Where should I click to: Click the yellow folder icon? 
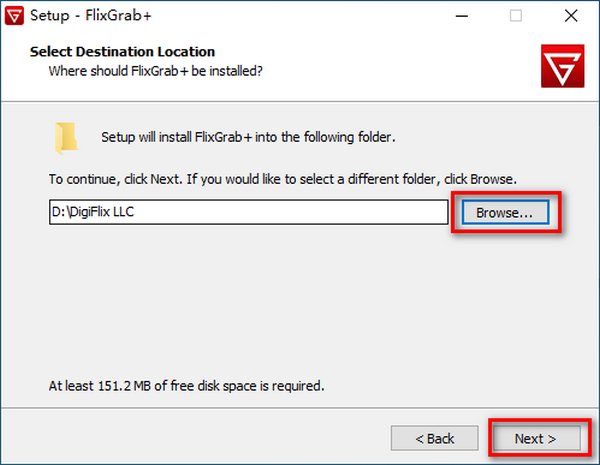click(67, 137)
